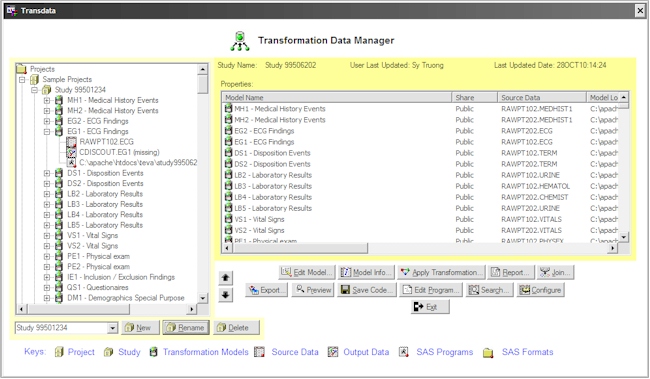Click the Projects root folder icon

22,68
